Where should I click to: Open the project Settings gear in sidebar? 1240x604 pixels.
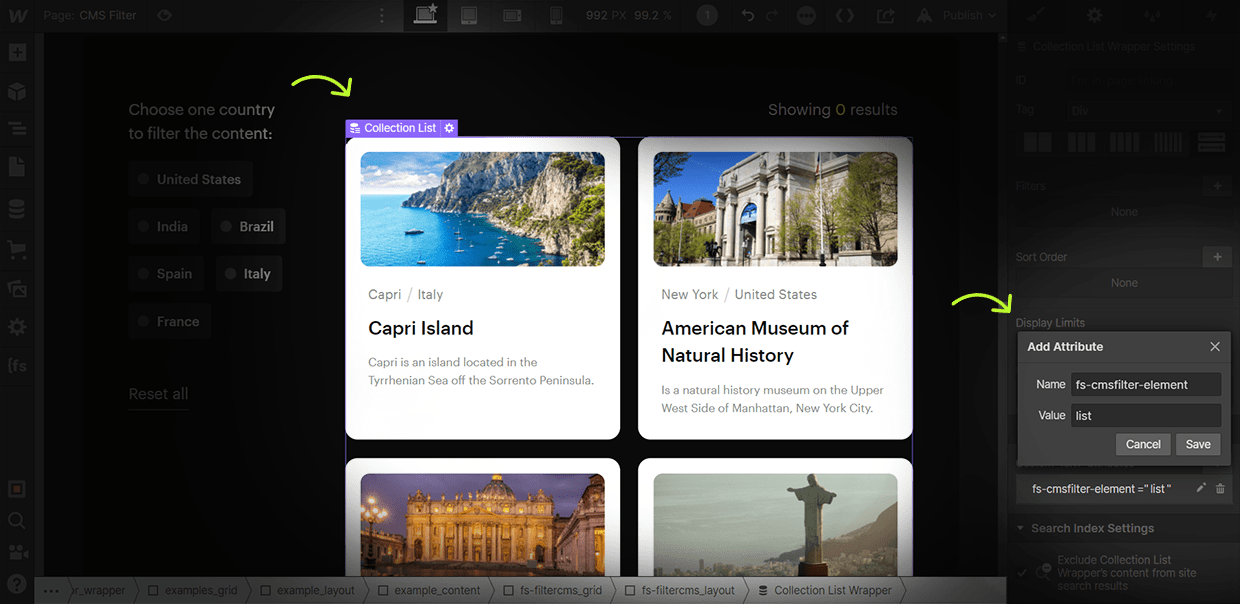[x=17, y=327]
